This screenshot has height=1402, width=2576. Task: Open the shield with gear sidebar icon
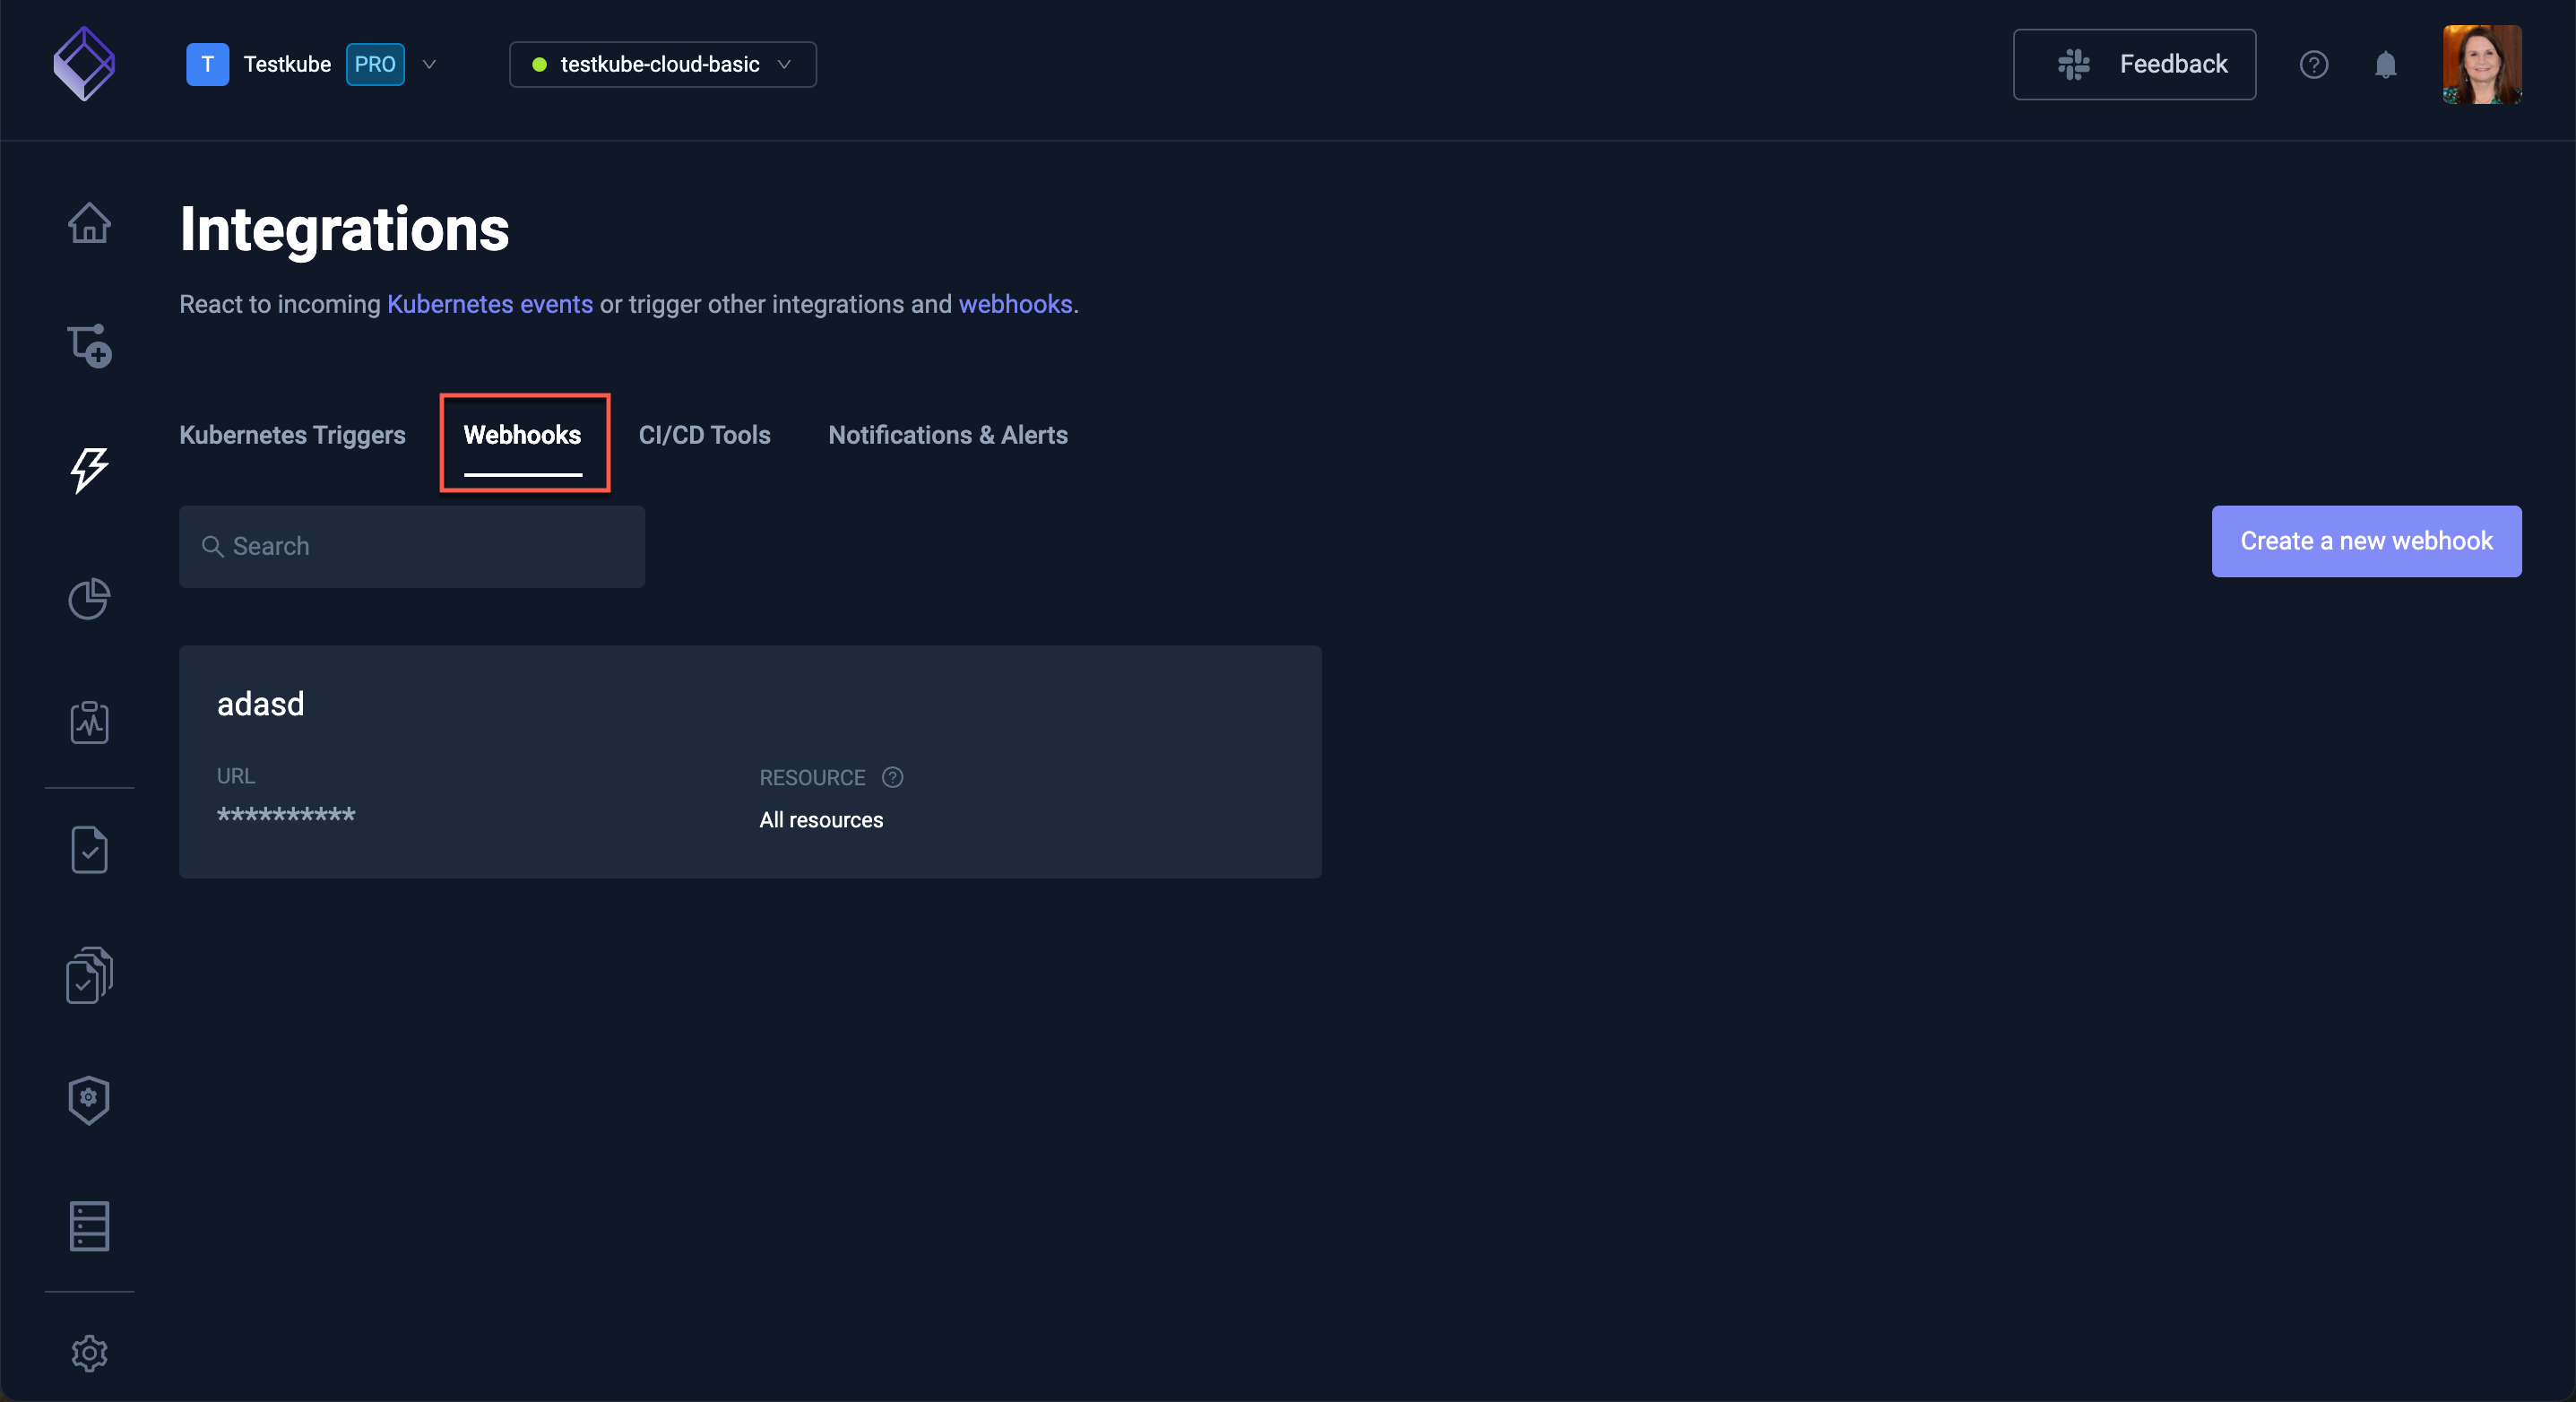coord(88,1100)
